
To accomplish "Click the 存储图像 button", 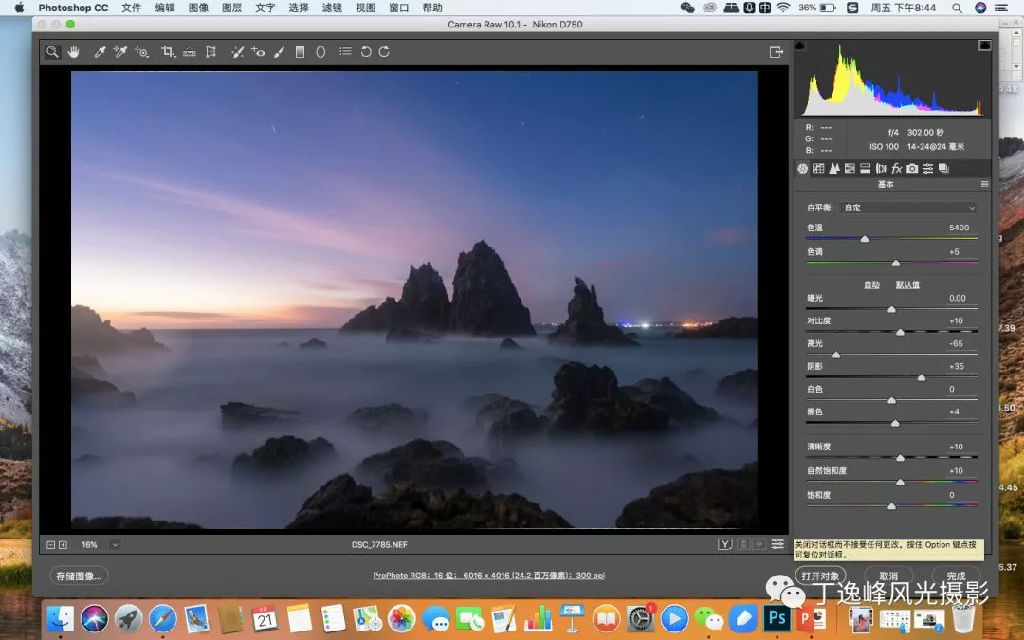I will tap(79, 576).
